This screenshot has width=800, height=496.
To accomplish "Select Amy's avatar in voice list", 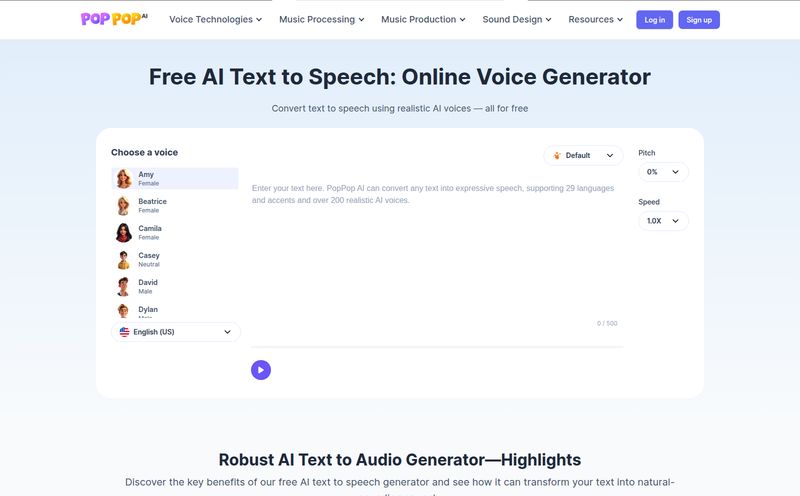I will [123, 179].
